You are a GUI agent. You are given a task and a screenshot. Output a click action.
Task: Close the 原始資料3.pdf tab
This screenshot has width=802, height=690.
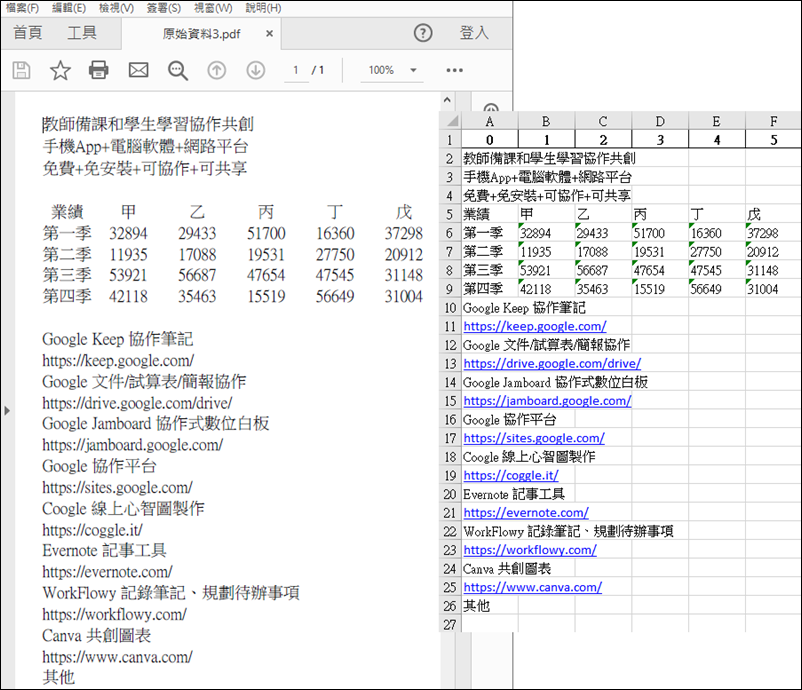270,34
